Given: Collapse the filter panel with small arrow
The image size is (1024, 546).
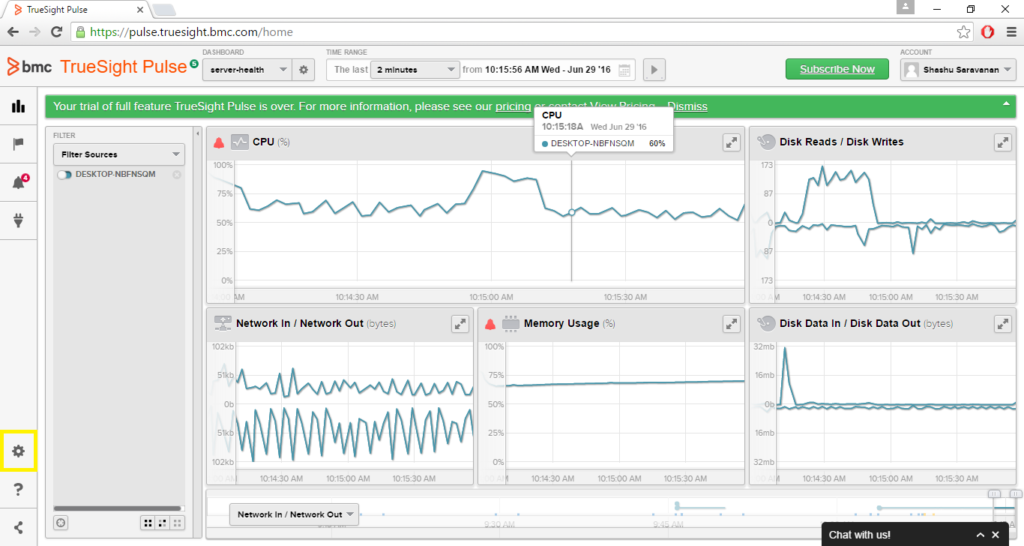Looking at the screenshot, I should click(198, 134).
